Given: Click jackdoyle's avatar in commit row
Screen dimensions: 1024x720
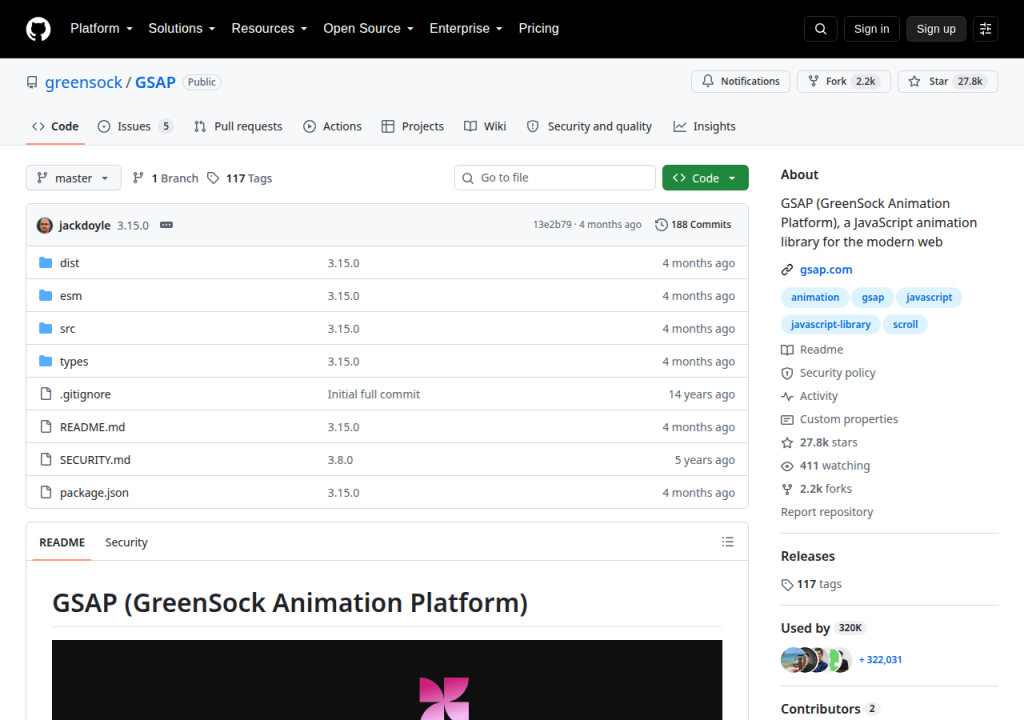Looking at the screenshot, I should (x=44, y=225).
